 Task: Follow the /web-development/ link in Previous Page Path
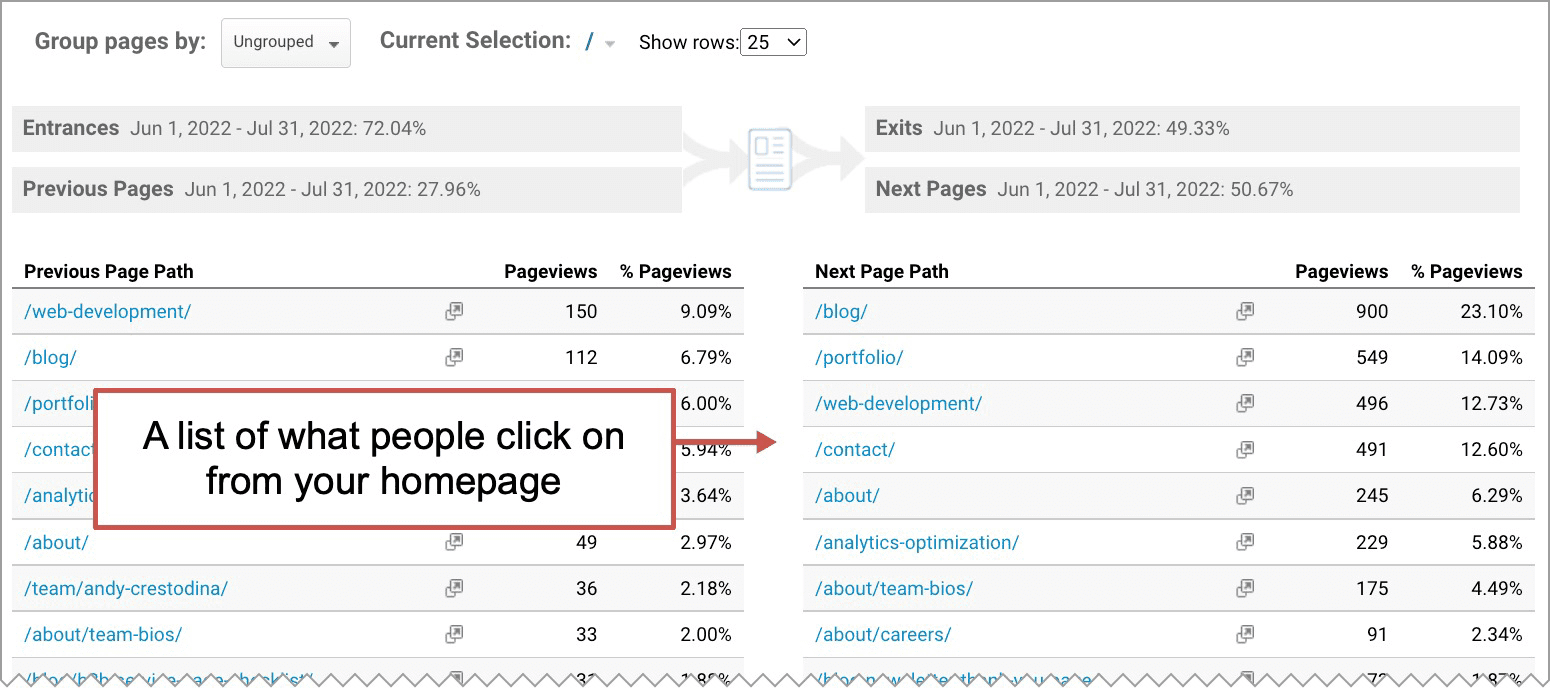point(107,312)
